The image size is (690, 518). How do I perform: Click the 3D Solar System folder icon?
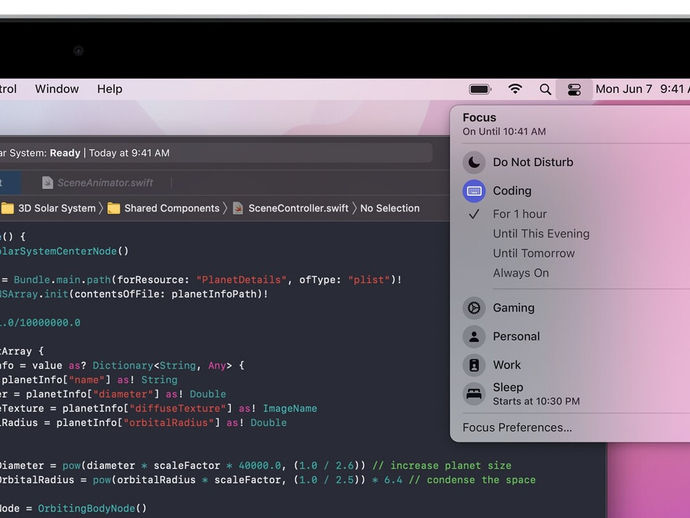coord(7,208)
